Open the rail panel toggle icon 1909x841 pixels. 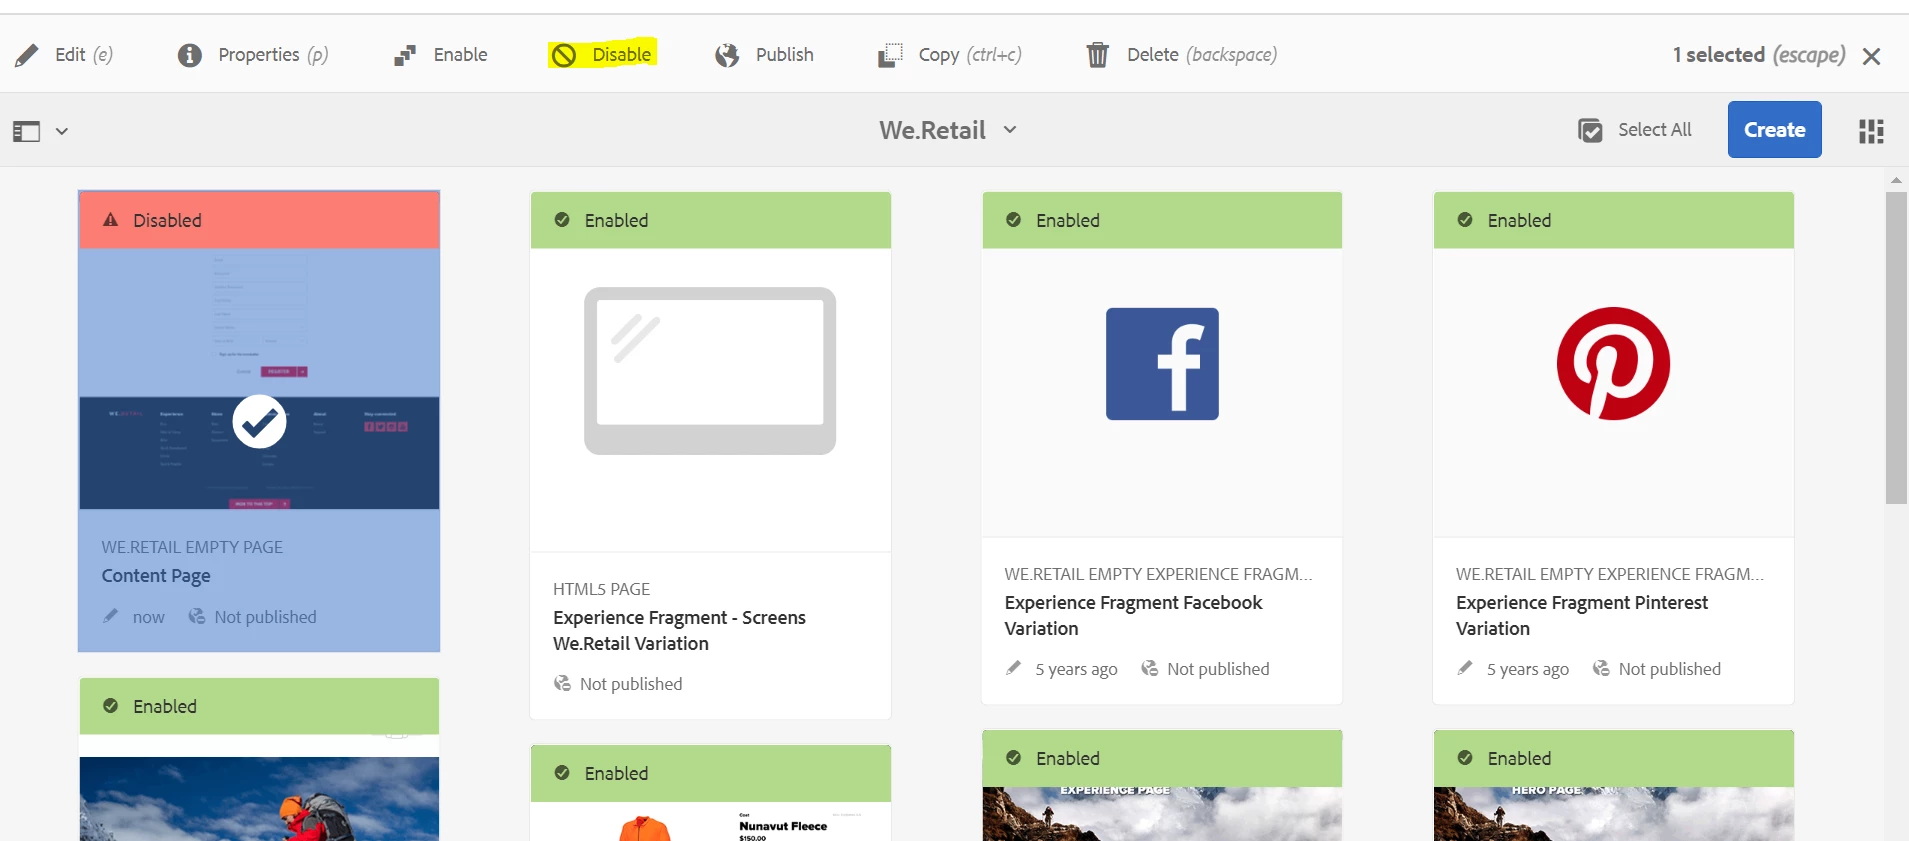(26, 131)
